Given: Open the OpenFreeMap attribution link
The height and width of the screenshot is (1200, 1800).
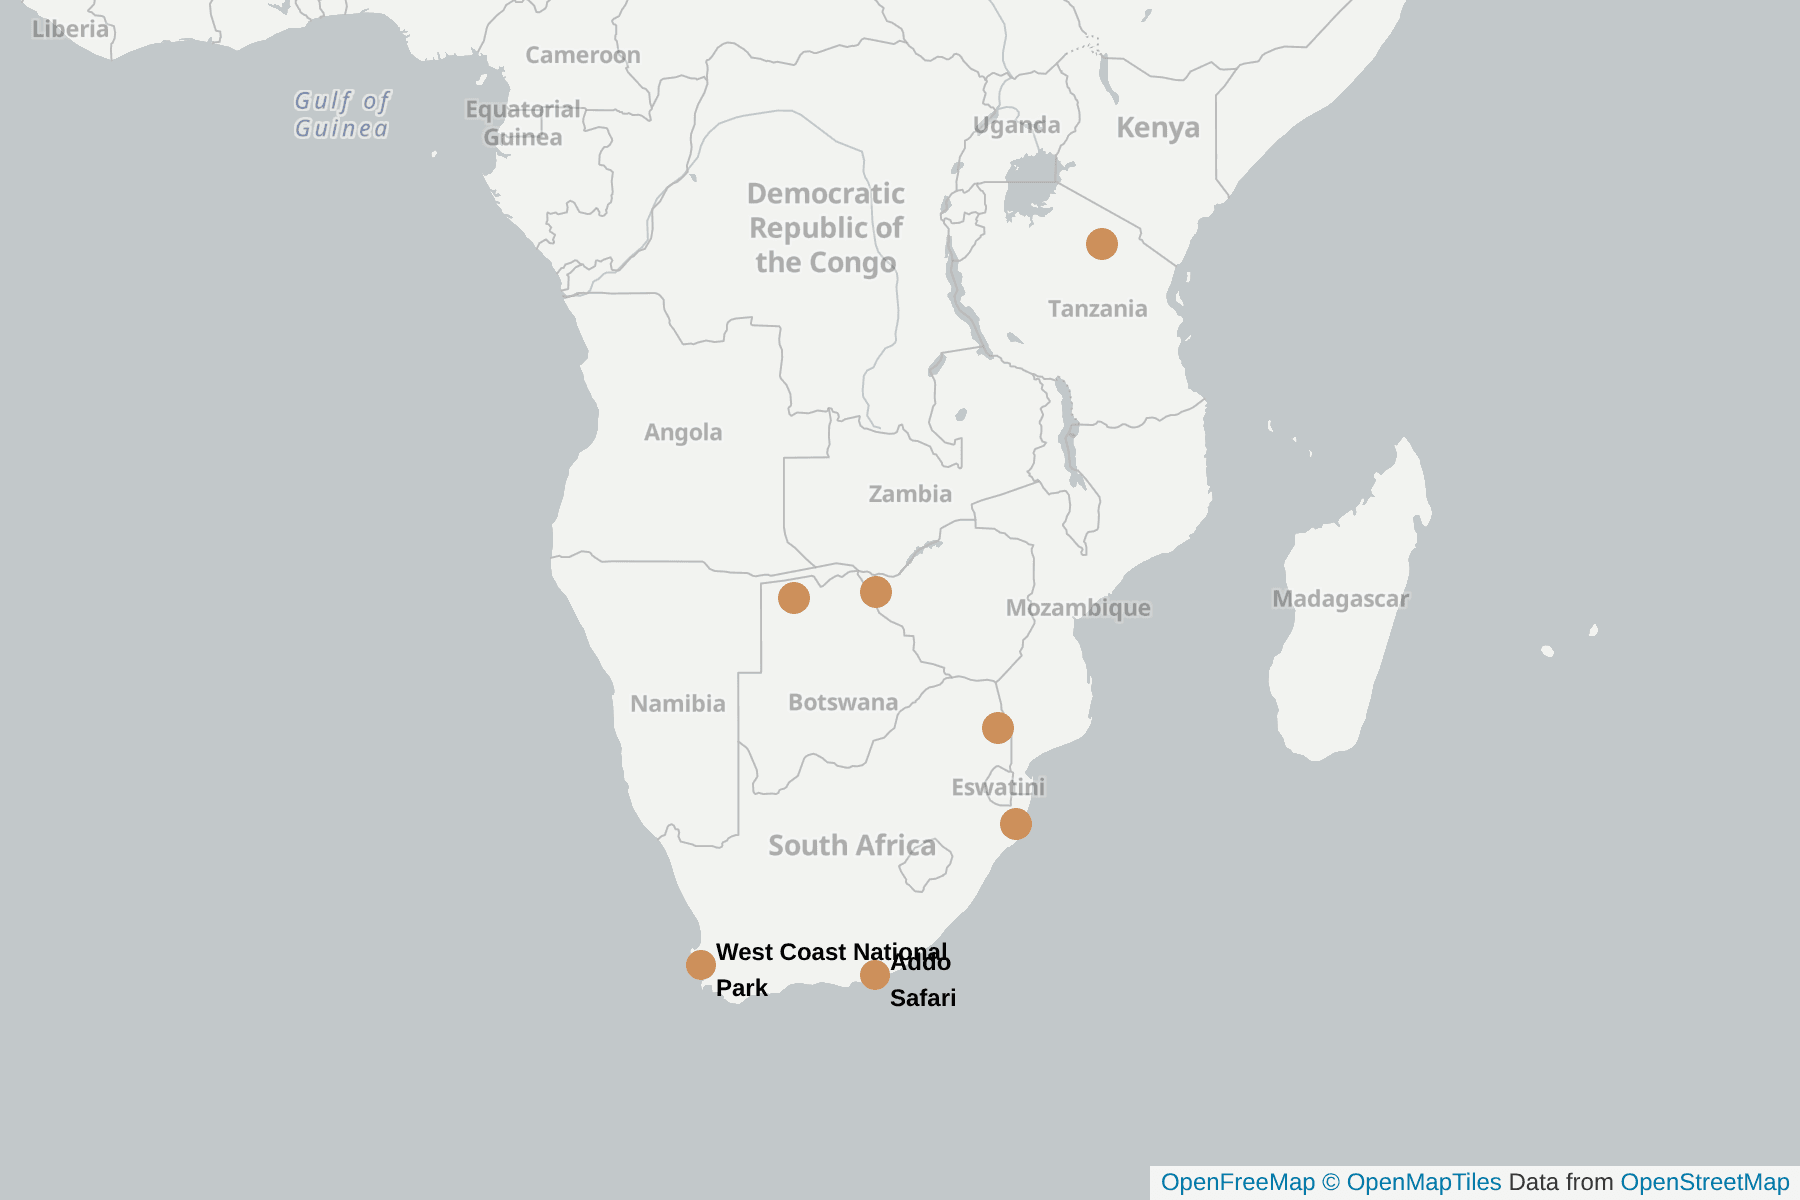Looking at the screenshot, I should point(1238,1182).
